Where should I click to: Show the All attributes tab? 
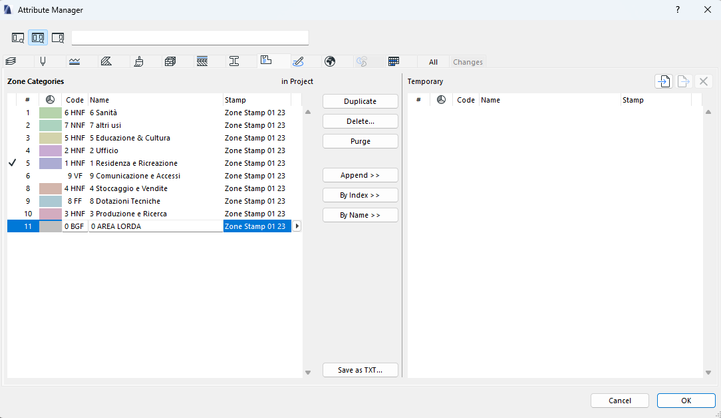pos(433,62)
